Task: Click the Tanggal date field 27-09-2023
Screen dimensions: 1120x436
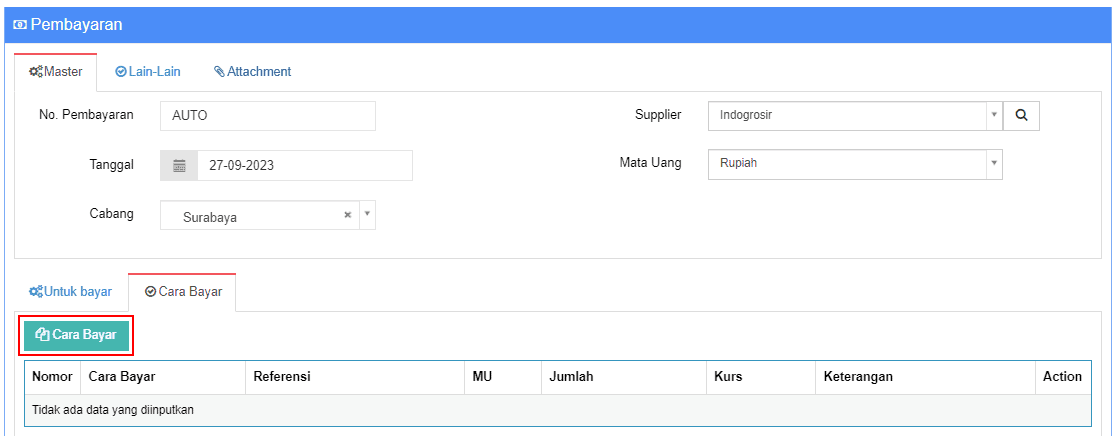Action: pyautogui.click(x=305, y=166)
